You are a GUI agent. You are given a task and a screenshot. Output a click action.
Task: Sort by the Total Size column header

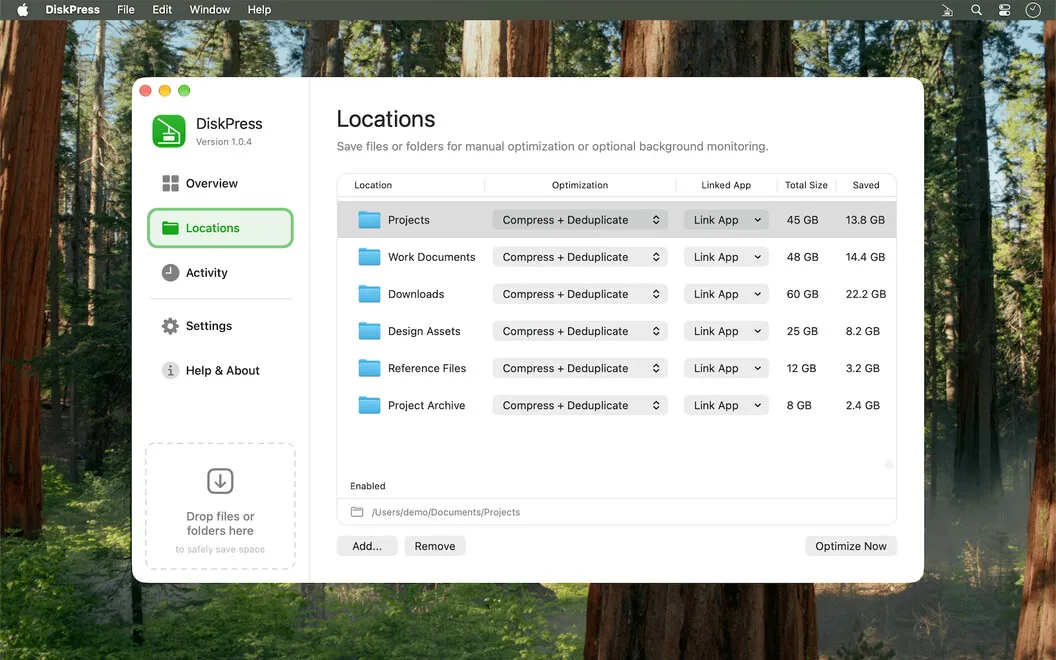pyautogui.click(x=806, y=185)
